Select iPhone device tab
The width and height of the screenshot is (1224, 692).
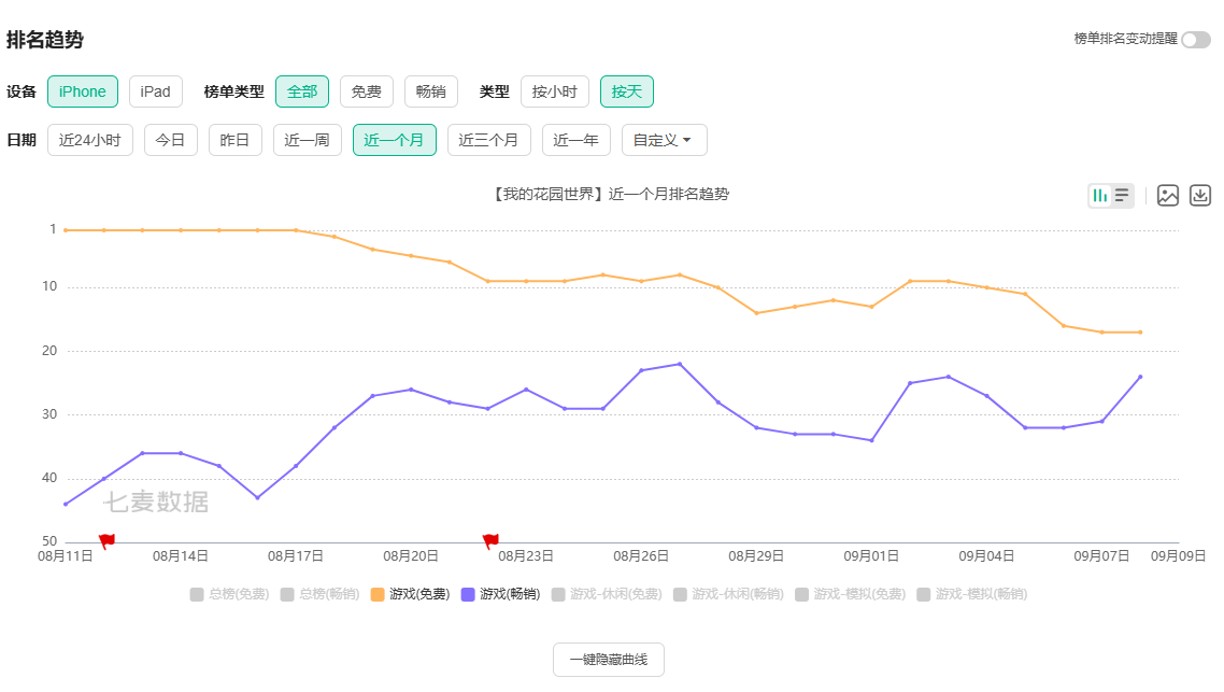point(82,92)
